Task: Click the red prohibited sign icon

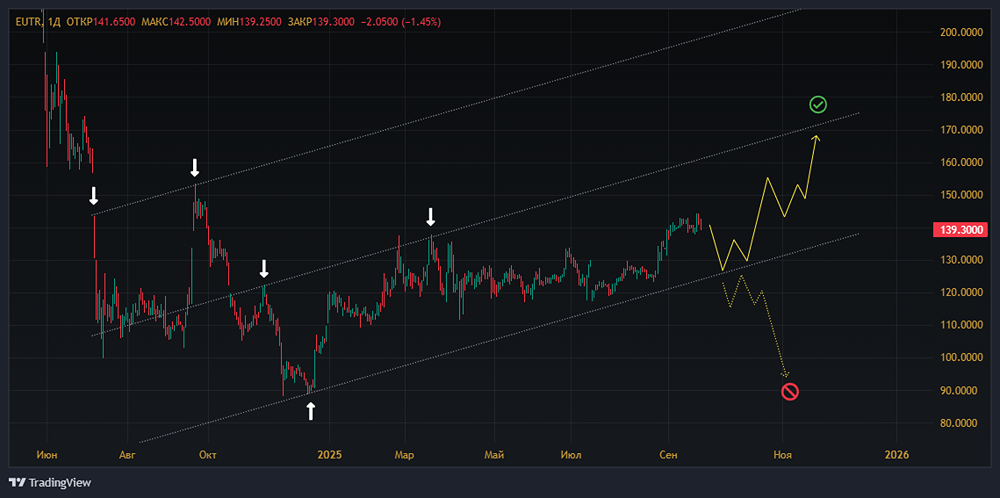Action: [x=790, y=392]
